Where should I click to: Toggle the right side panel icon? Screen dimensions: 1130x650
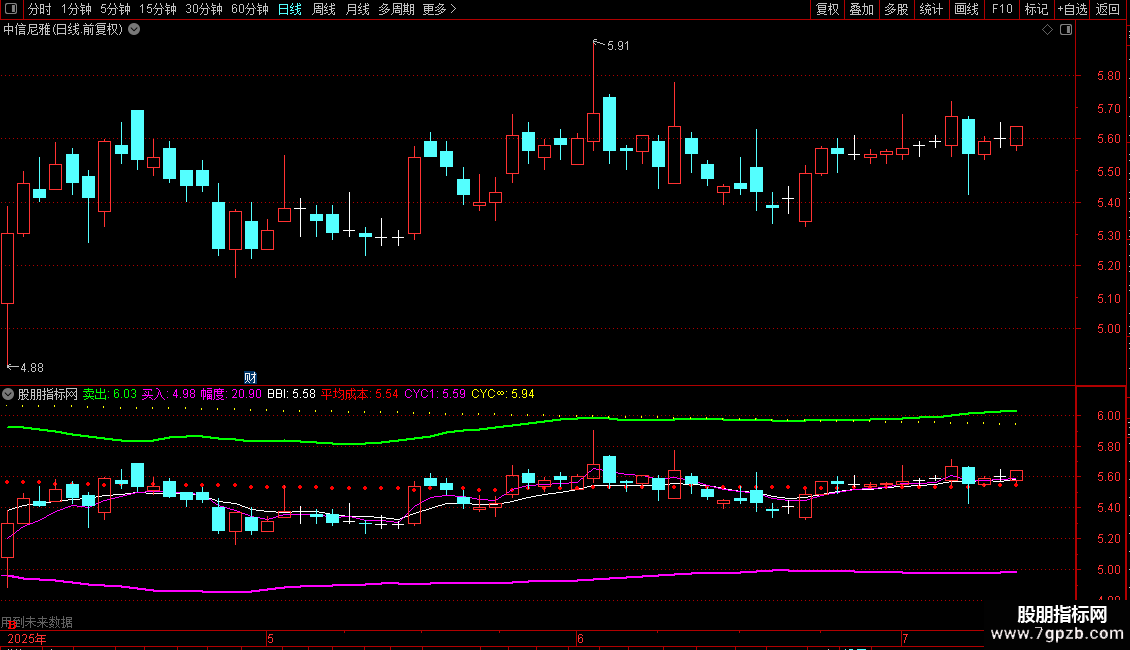(1066, 30)
